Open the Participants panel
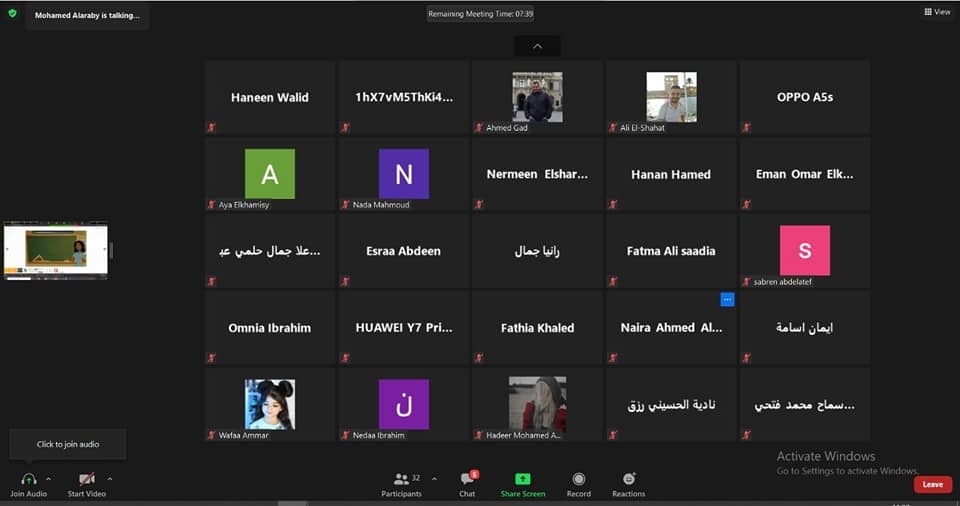960x506 pixels. tap(402, 484)
